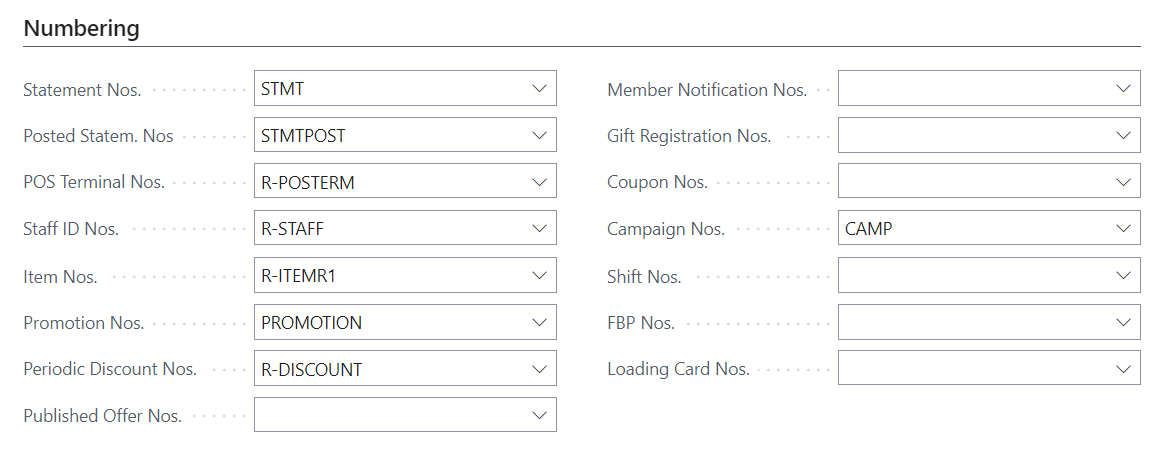The height and width of the screenshot is (453, 1156).
Task: Expand the Item Nos. dropdown chevron
Action: coord(540,275)
